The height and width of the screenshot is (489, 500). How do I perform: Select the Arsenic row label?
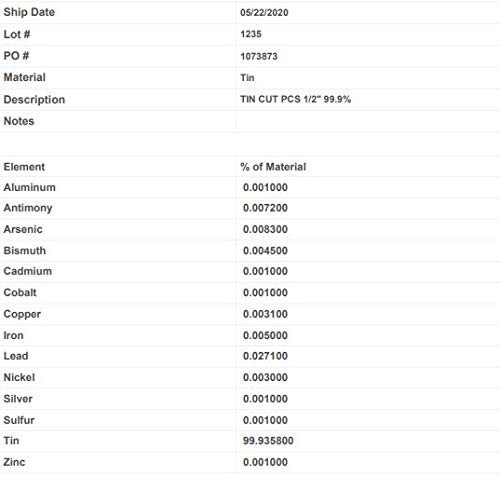point(23,229)
